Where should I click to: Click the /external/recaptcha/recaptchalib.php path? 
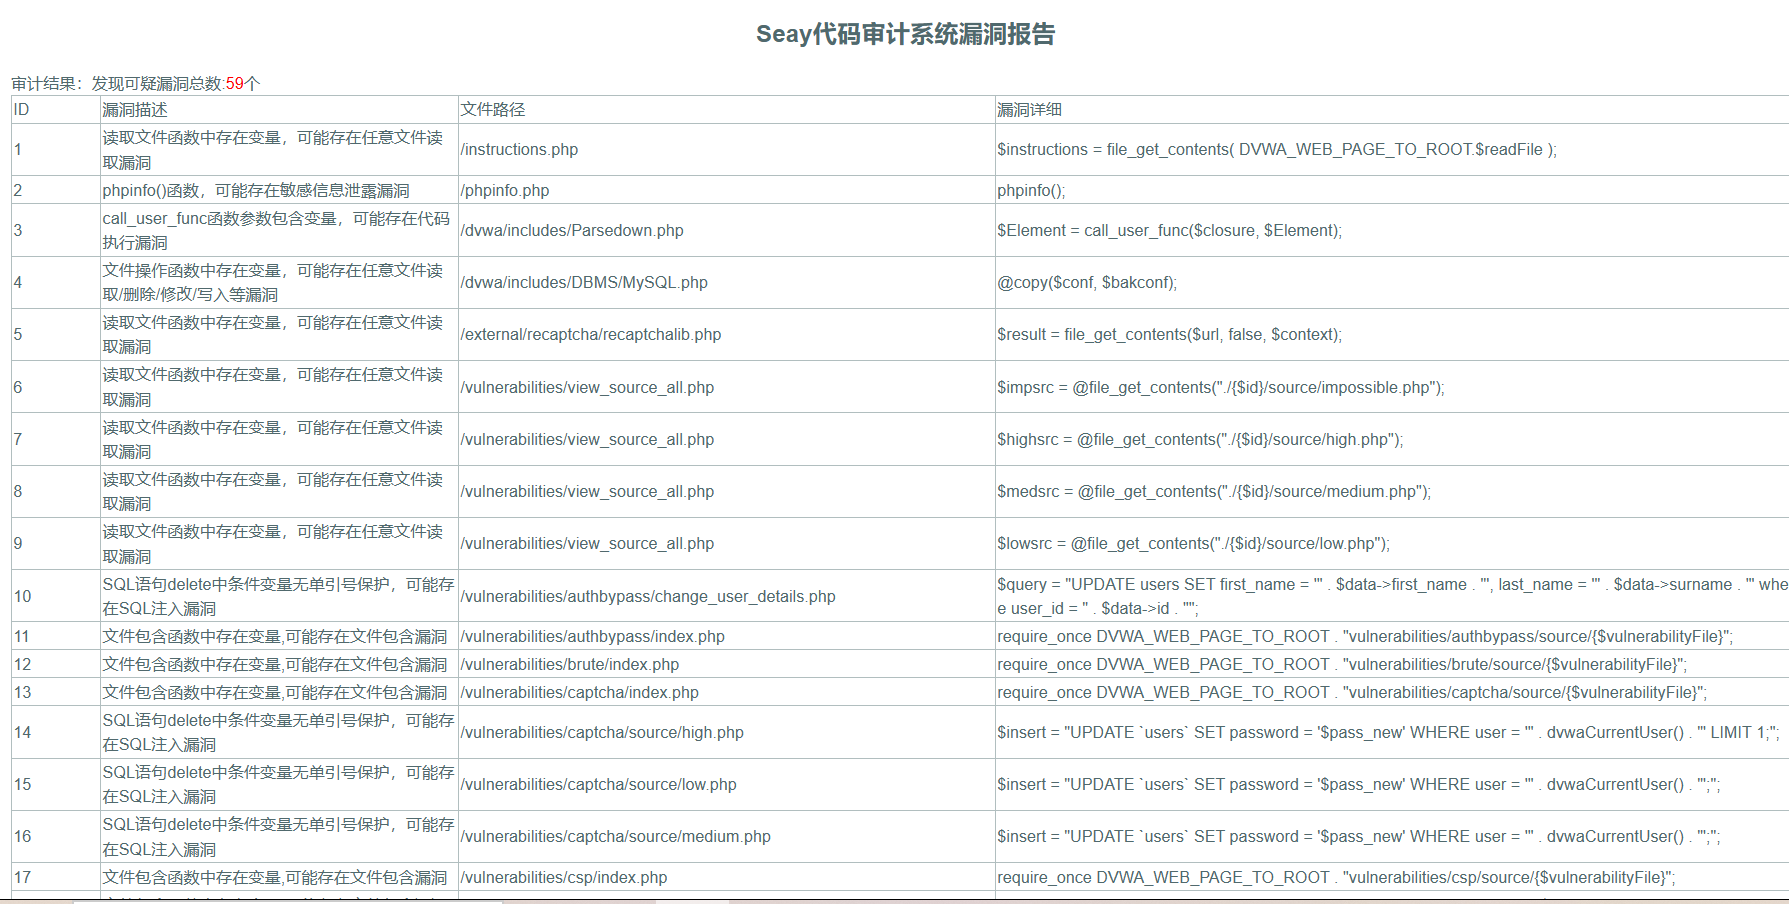pos(590,334)
